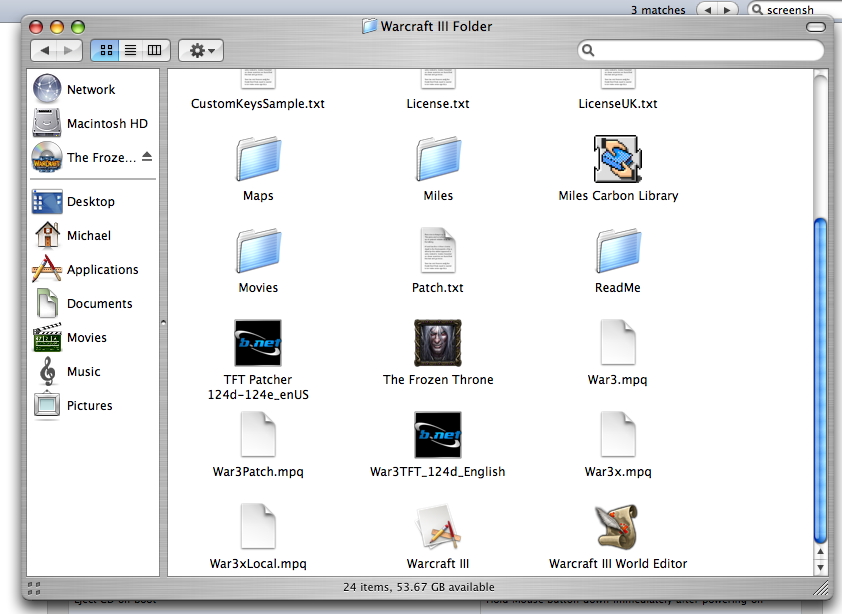Select the War3.mpq file icon
The height and width of the screenshot is (614, 842).
[x=618, y=343]
